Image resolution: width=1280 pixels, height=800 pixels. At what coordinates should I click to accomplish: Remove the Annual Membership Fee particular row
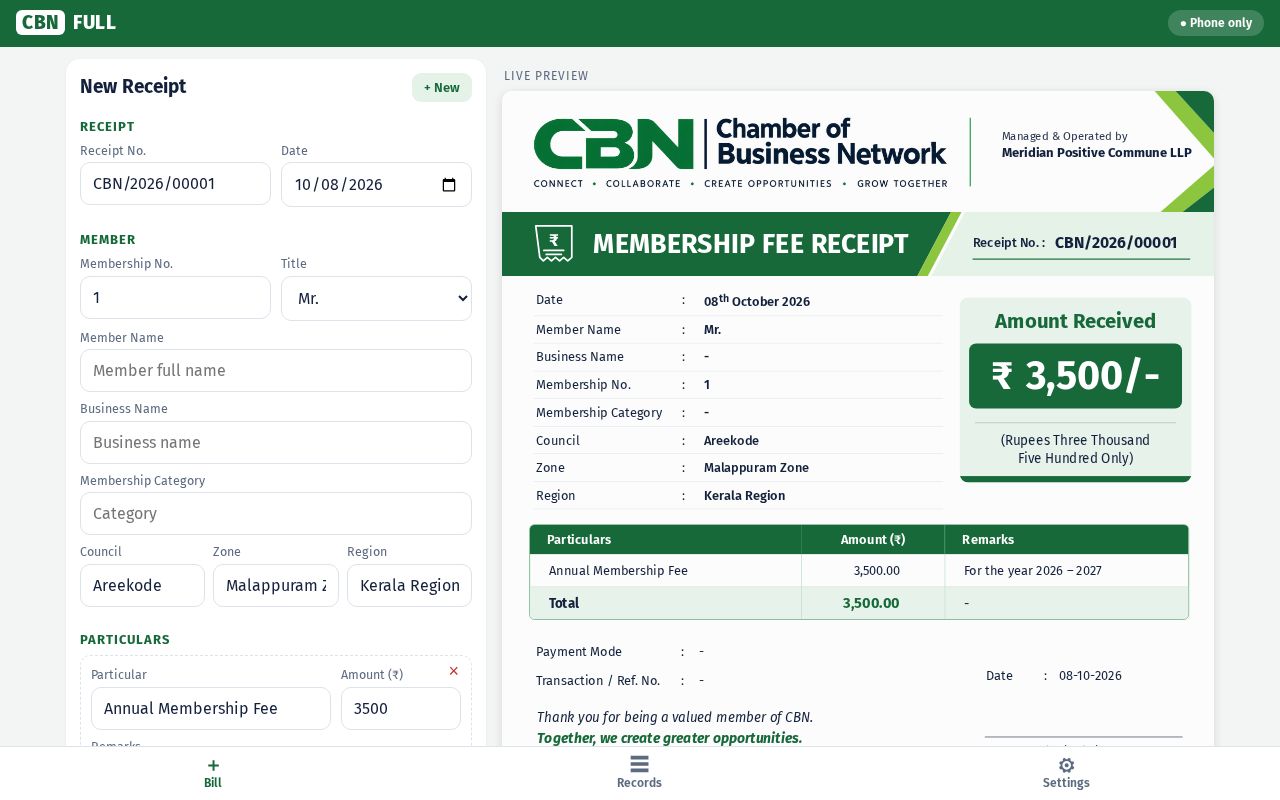click(x=453, y=671)
